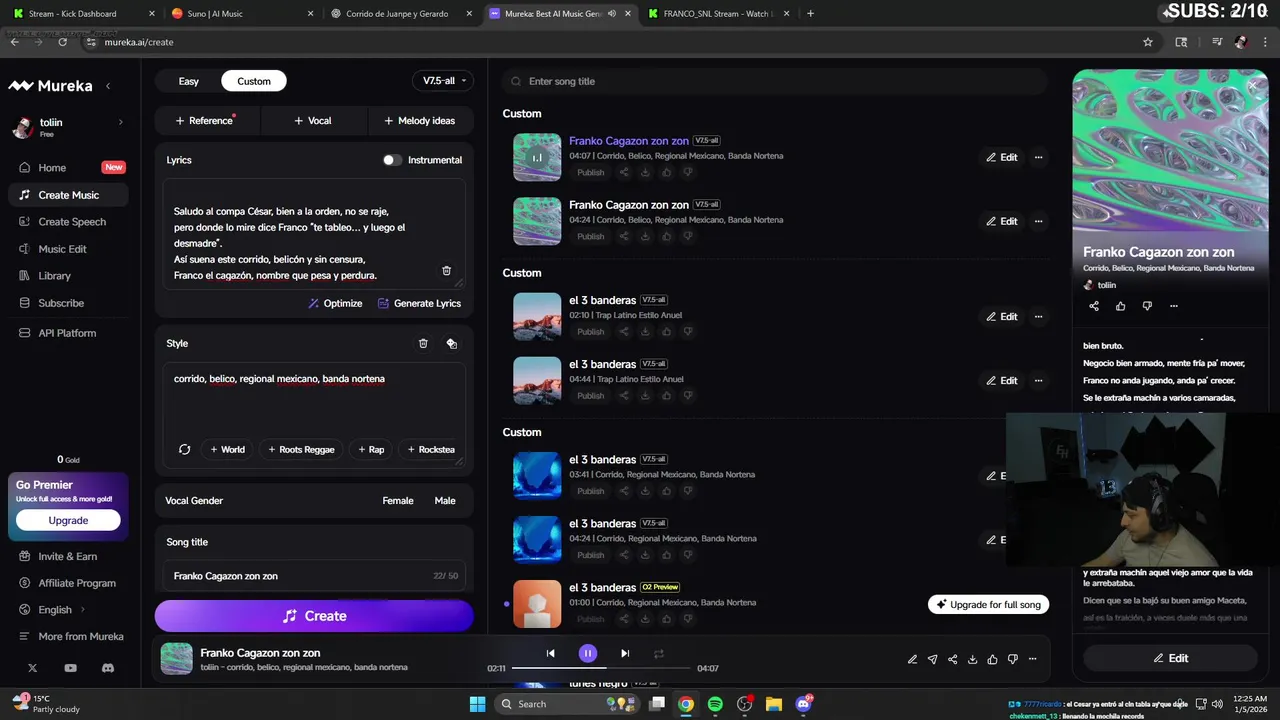Viewport: 1280px width, 720px height.
Task: Click the pencil edit icon in player bar
Action: (912, 659)
